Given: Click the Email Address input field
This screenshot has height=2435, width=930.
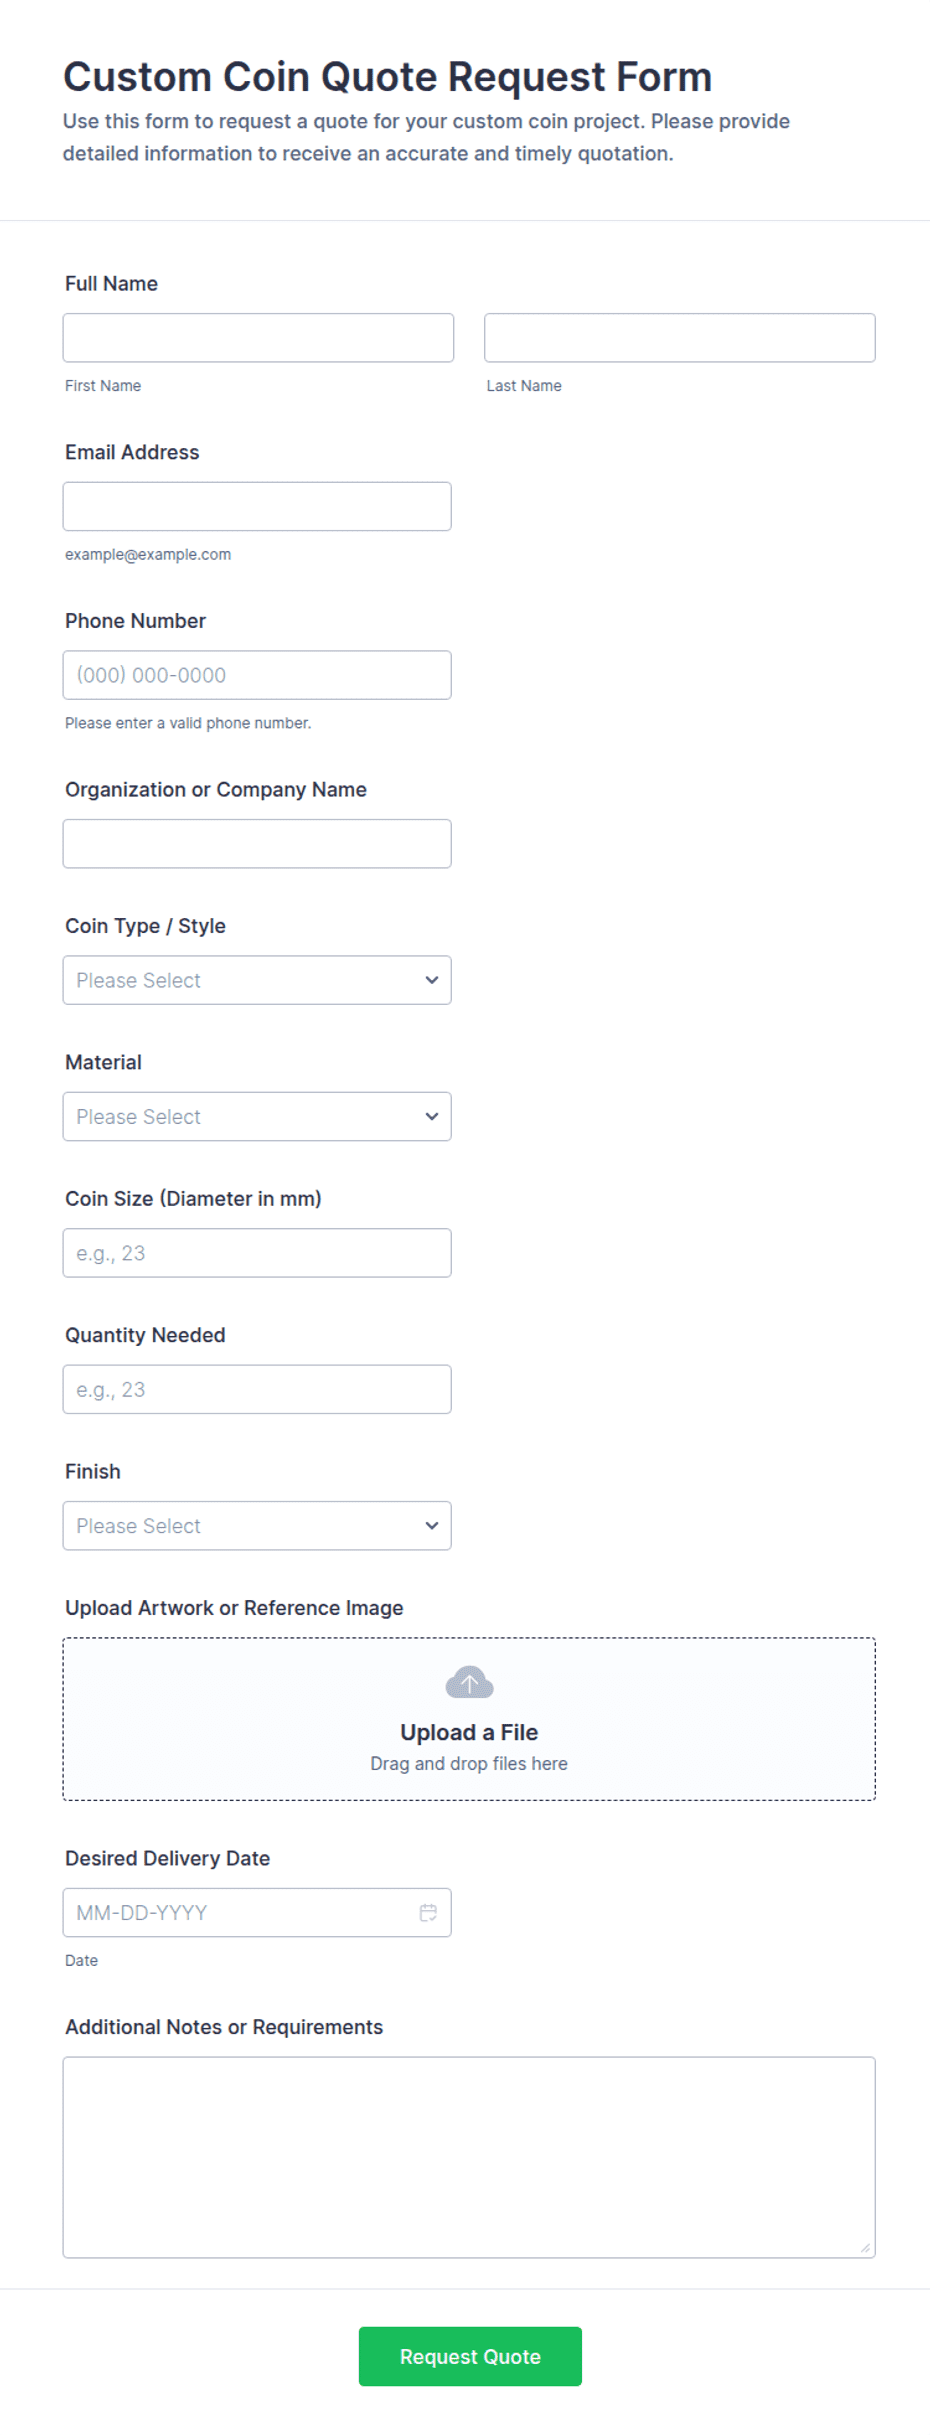Looking at the screenshot, I should click(x=257, y=506).
